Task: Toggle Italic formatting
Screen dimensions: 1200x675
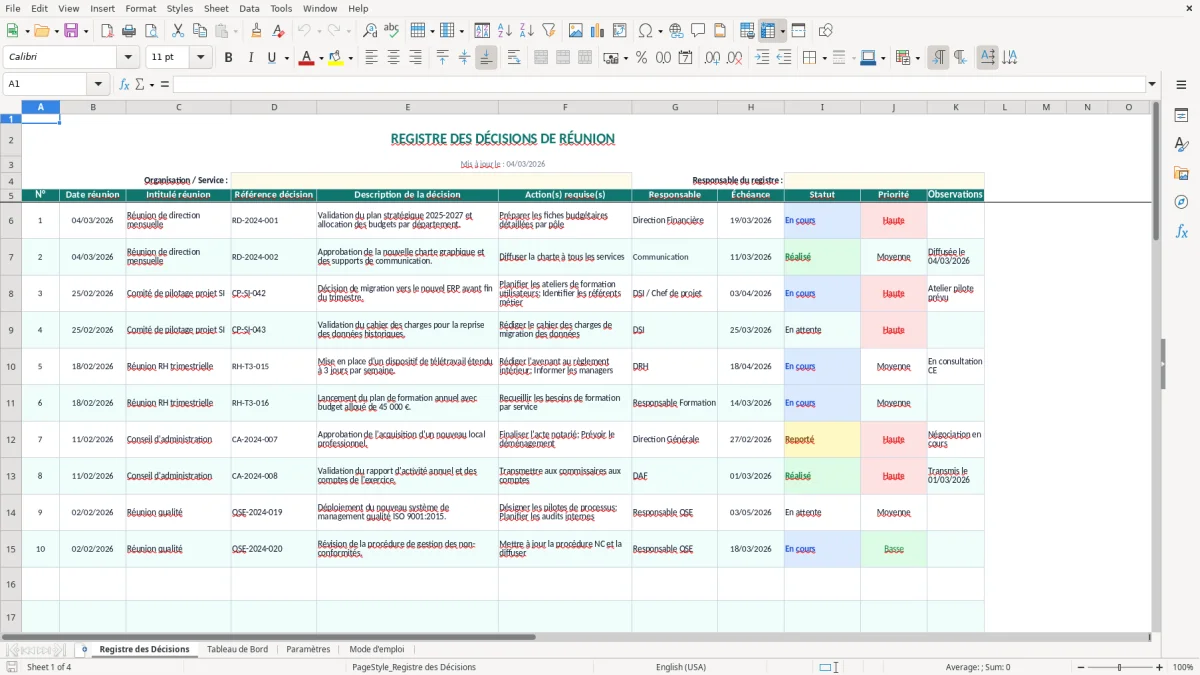Action: 250,58
